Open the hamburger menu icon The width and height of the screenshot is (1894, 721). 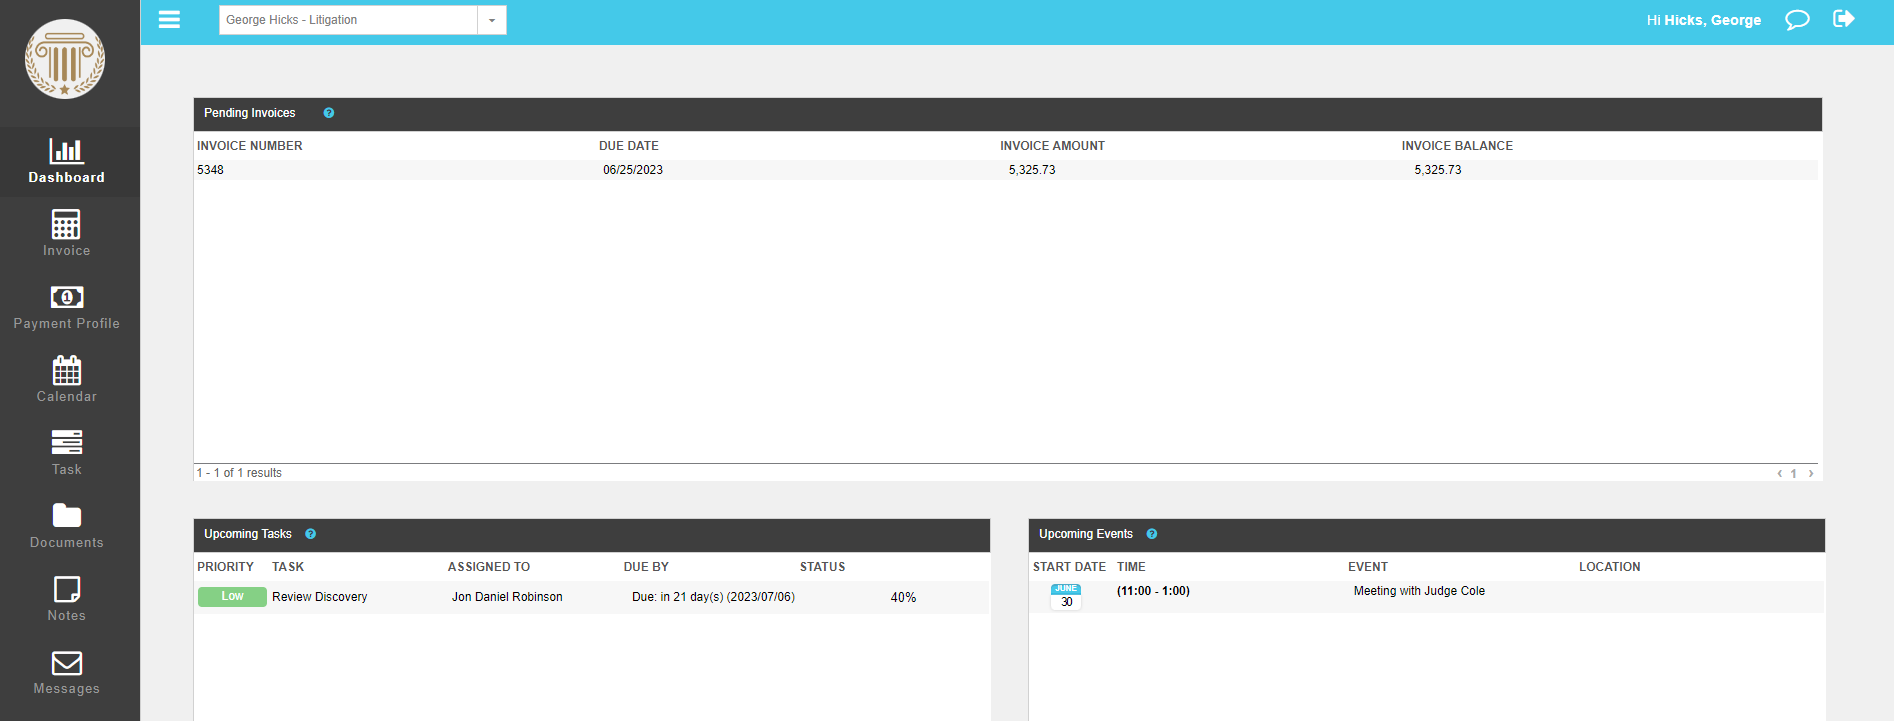pyautogui.click(x=169, y=20)
